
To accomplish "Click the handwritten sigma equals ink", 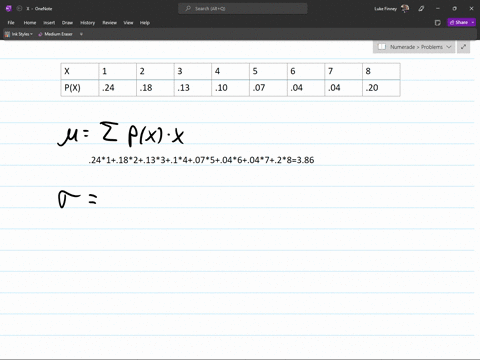I will tap(77, 199).
